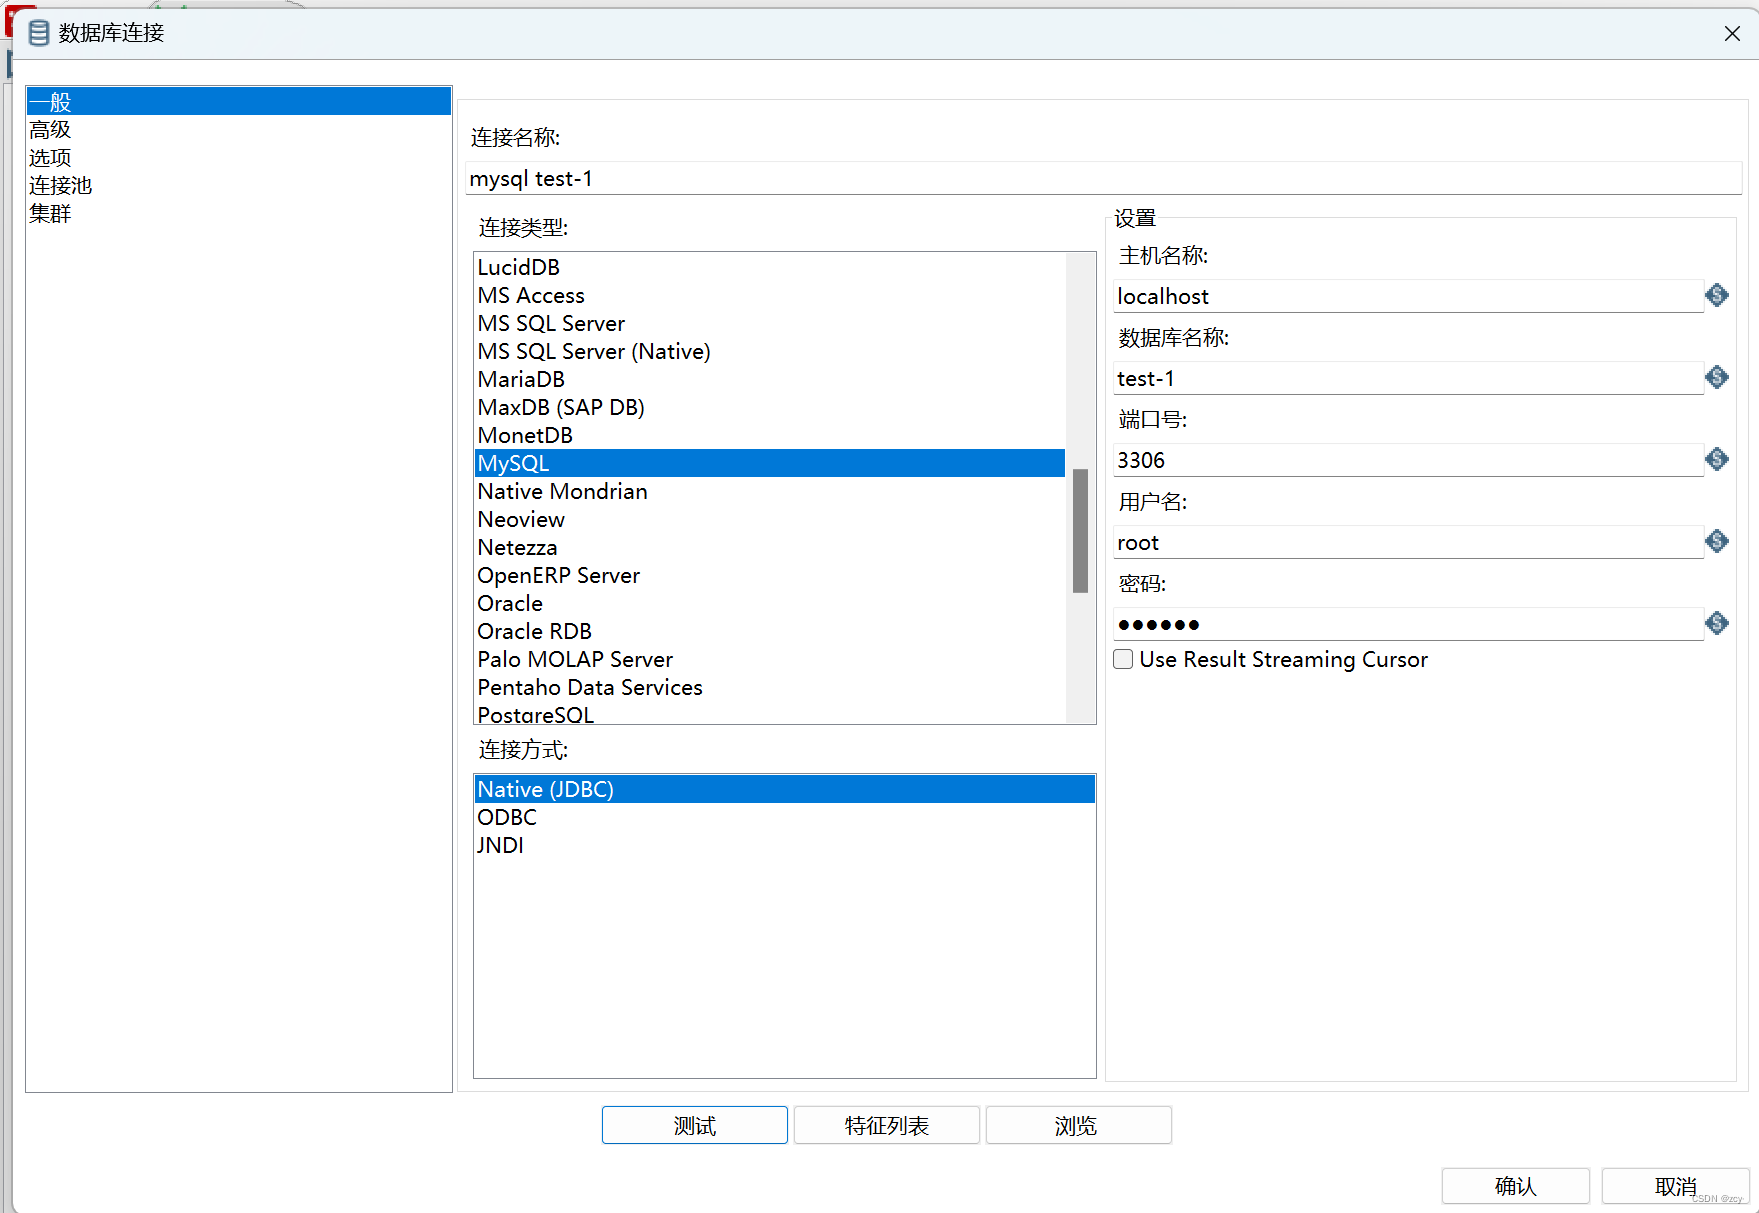Screen dimensions: 1759x1213
Task: Switch to the 连接池 section
Action: pos(239,185)
